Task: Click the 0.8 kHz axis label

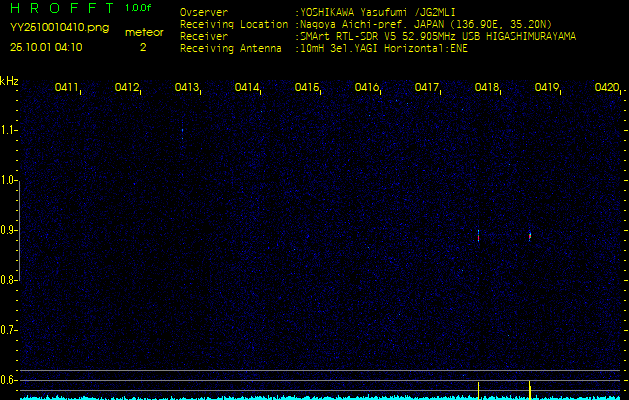Action: click(x=7, y=280)
